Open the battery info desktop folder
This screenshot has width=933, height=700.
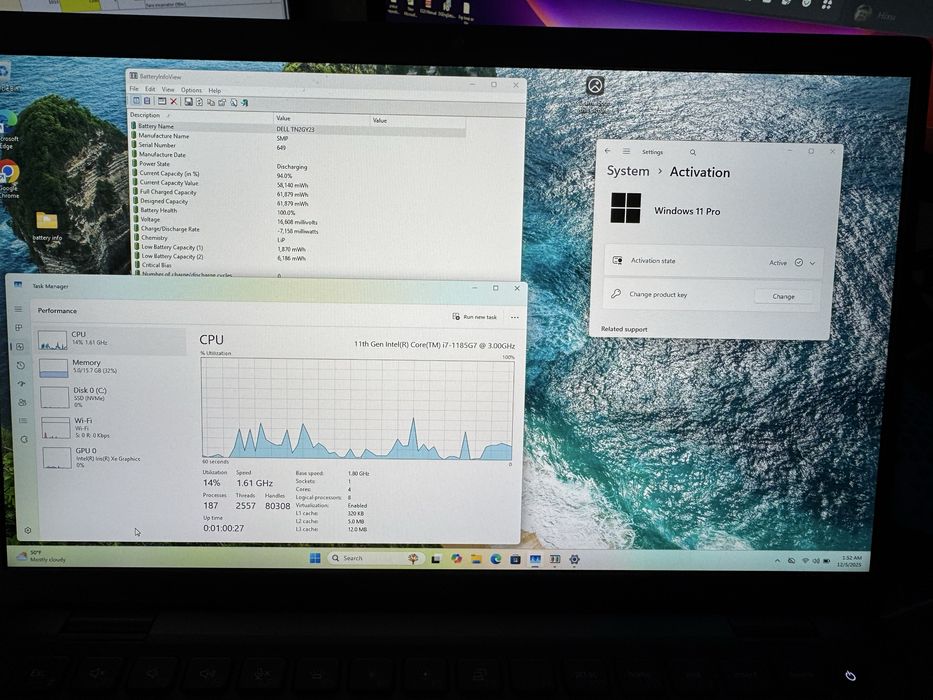pos(47,226)
